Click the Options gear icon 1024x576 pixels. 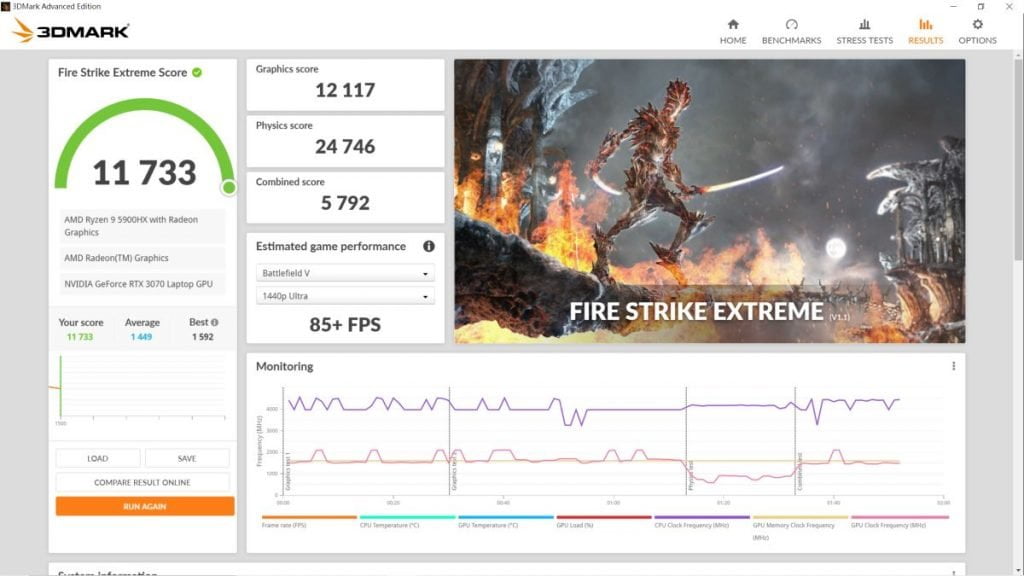coord(977,25)
